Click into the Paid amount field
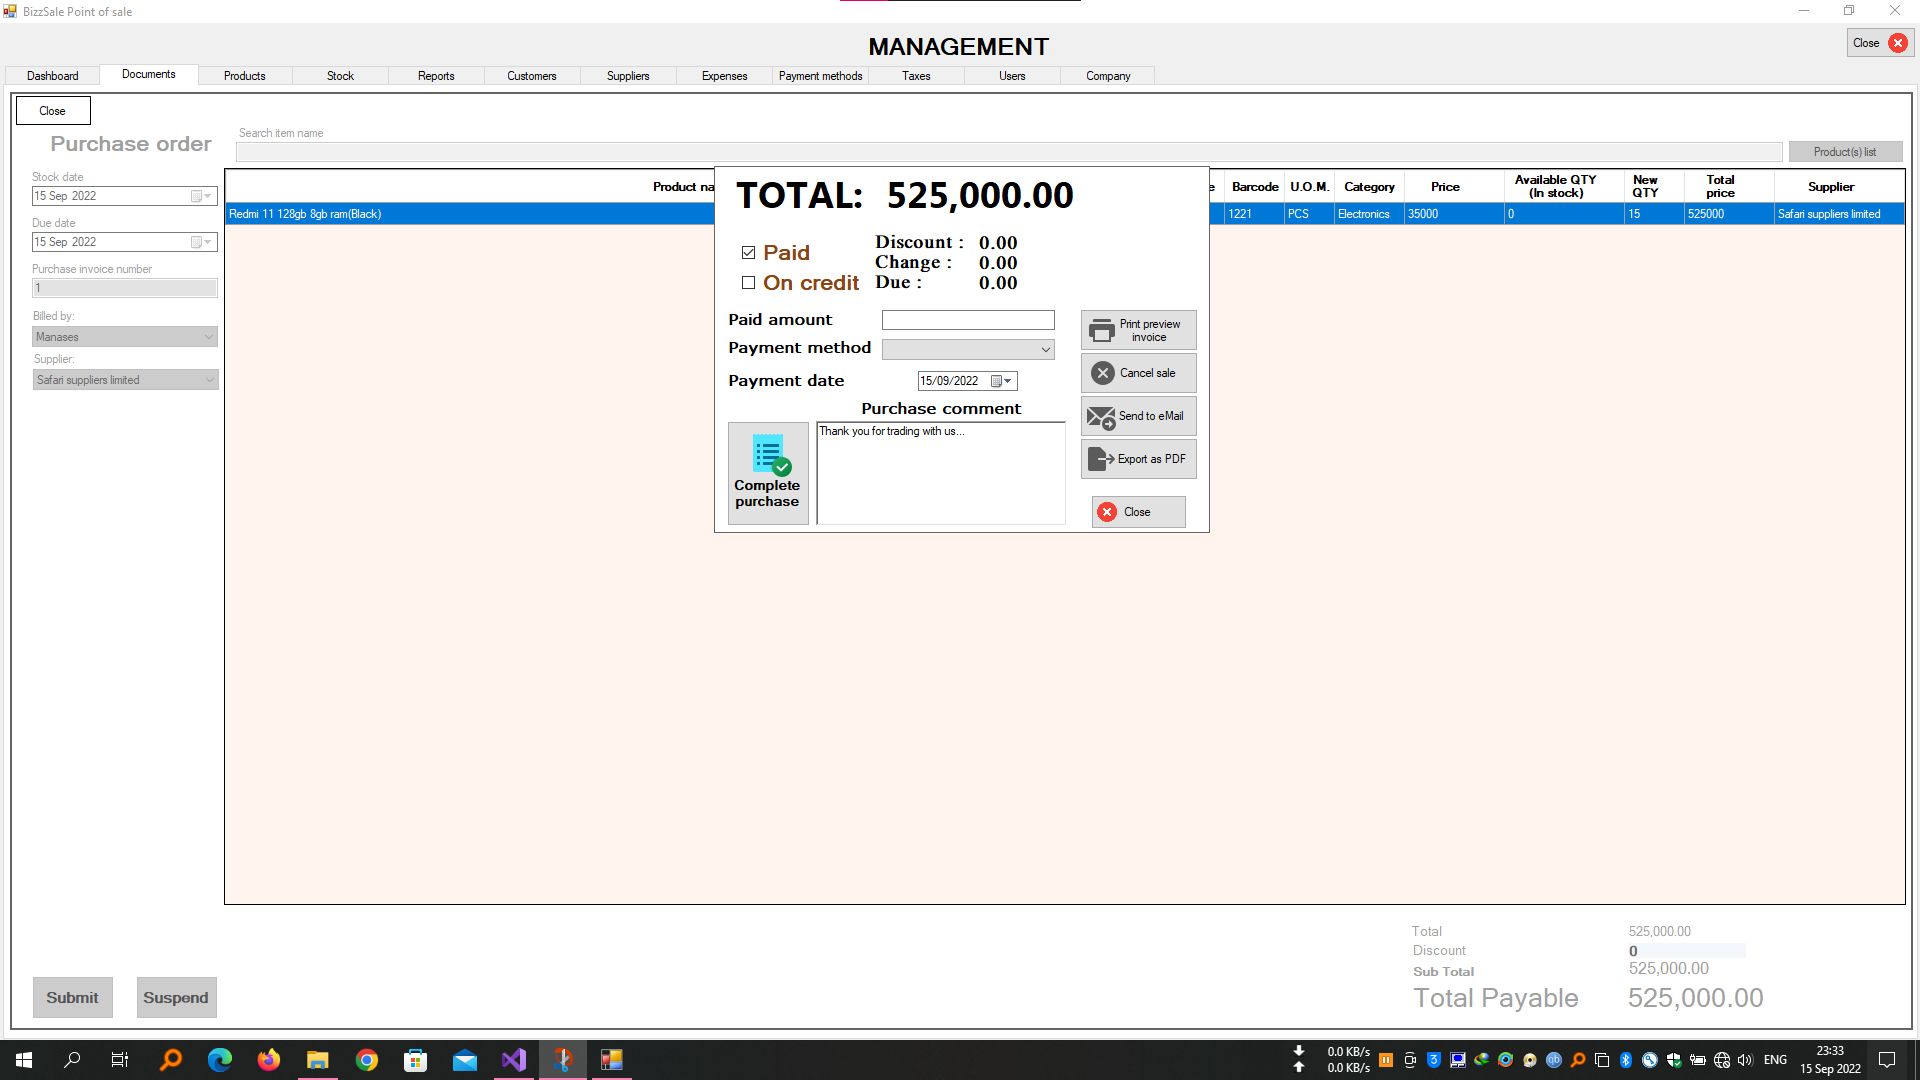This screenshot has width=1920, height=1080. coord(967,320)
